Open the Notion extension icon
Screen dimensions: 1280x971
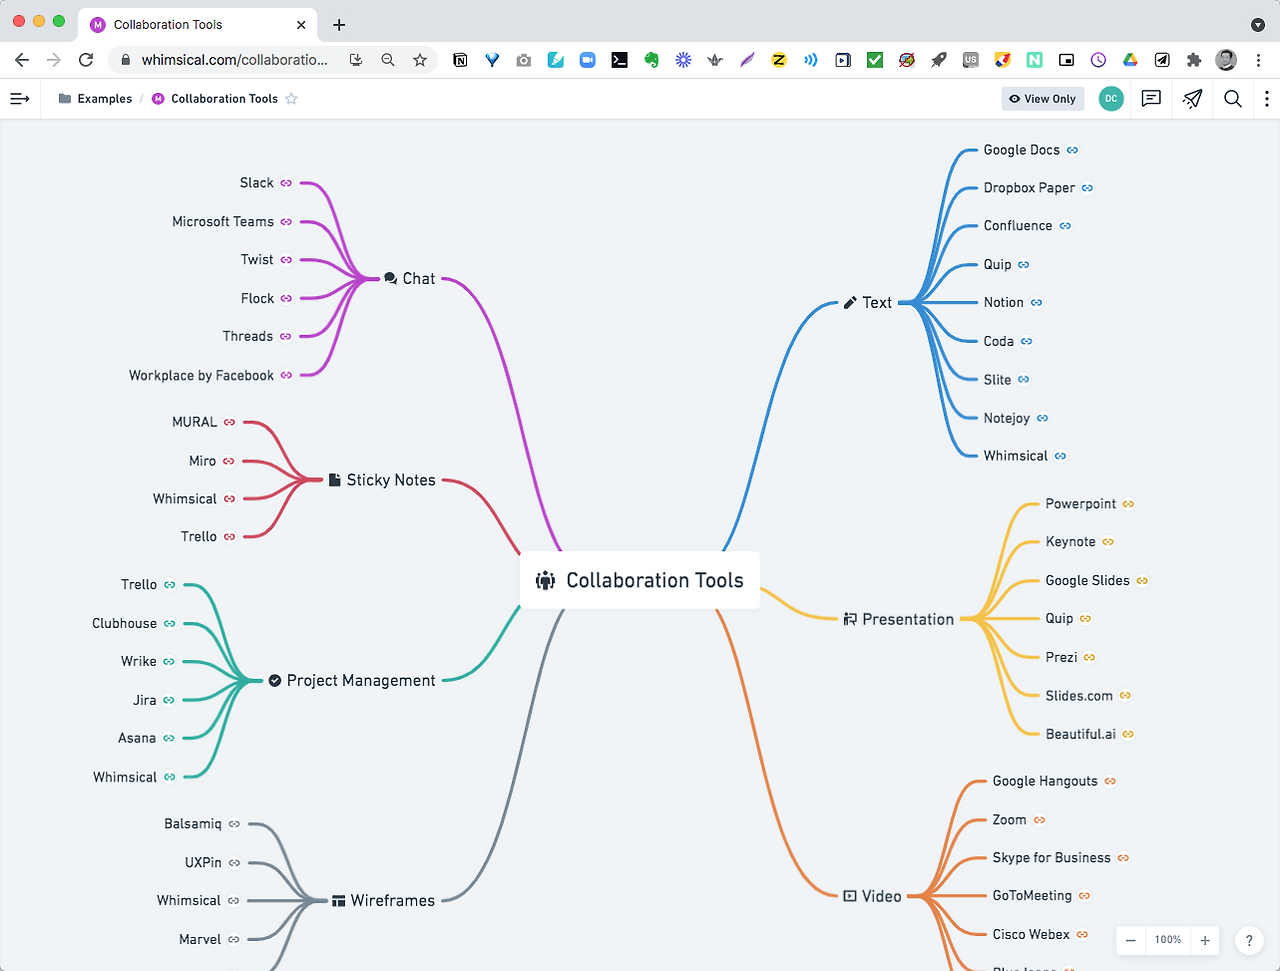pyautogui.click(x=460, y=60)
